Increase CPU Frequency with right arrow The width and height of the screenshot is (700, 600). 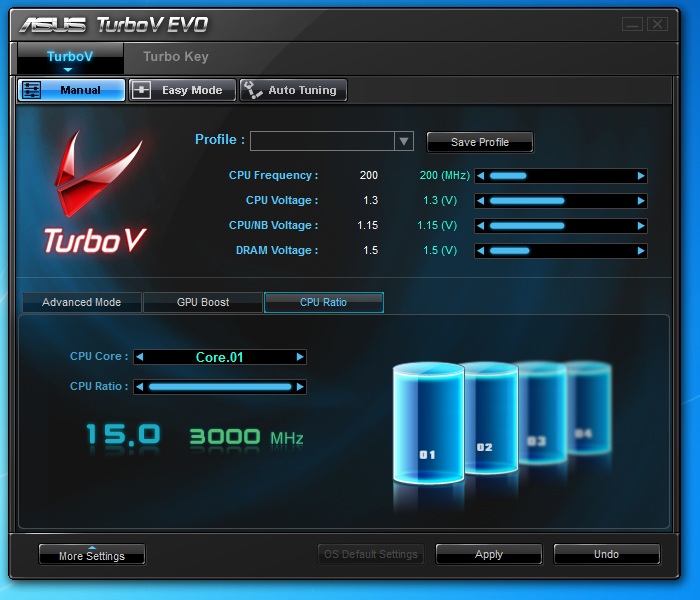[x=641, y=176]
